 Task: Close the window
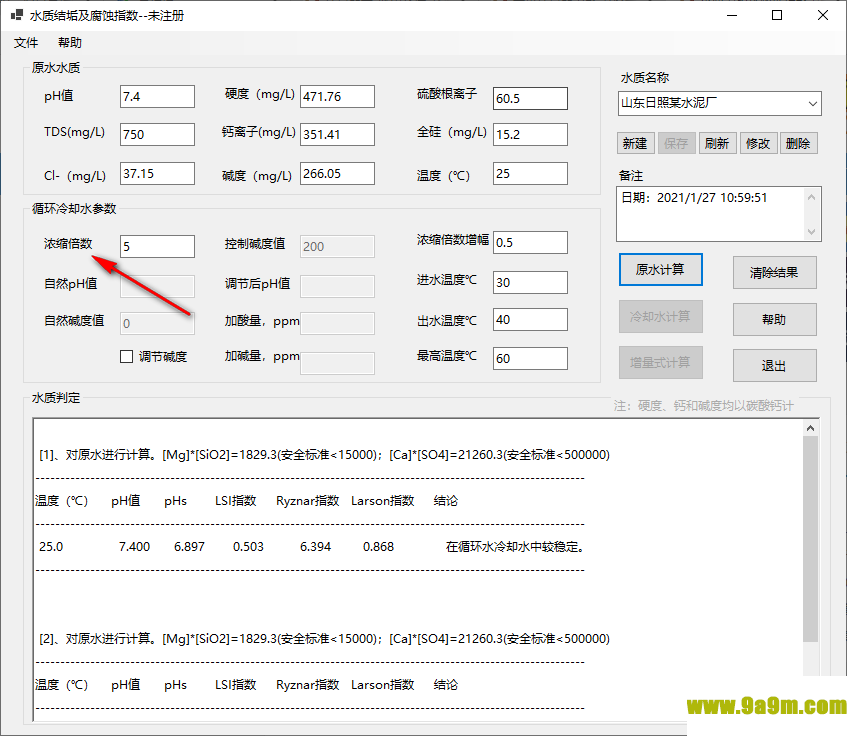823,15
